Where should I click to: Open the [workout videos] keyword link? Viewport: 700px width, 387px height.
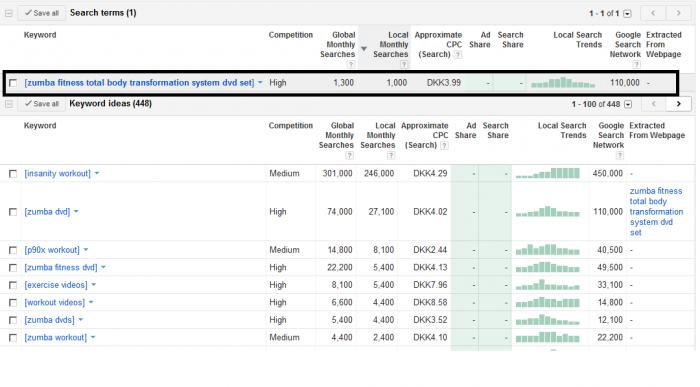coord(54,302)
